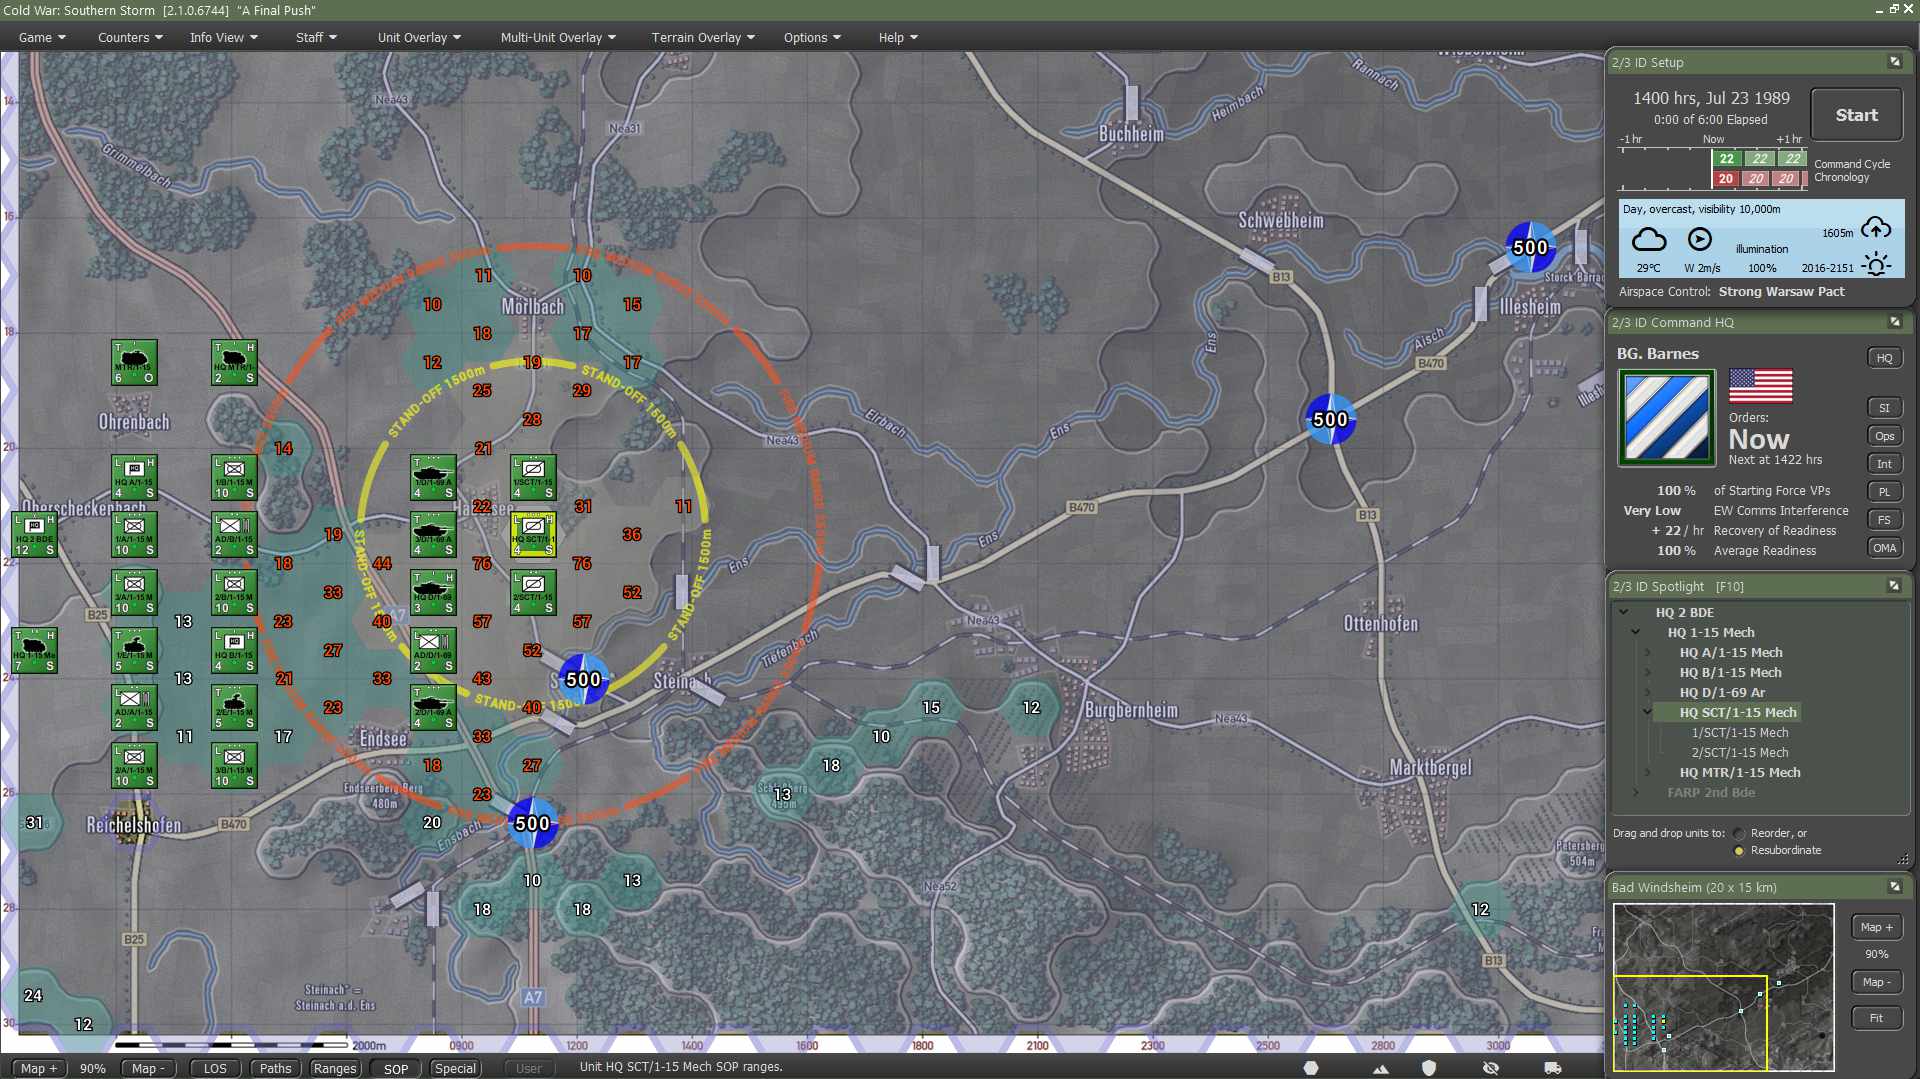Open the Int staff report button

click(x=1884, y=464)
